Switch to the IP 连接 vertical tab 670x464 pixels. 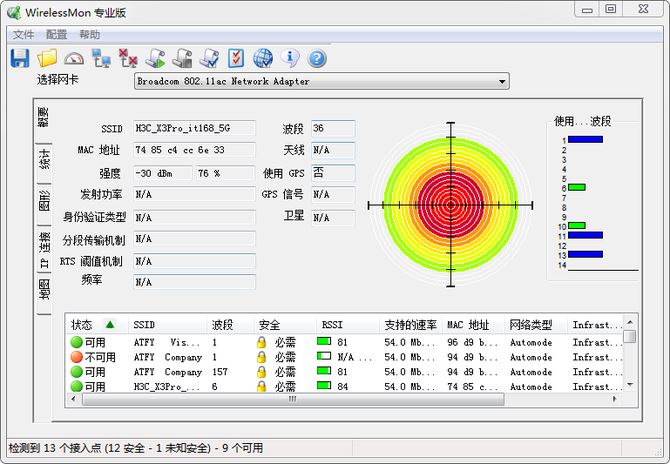point(44,250)
